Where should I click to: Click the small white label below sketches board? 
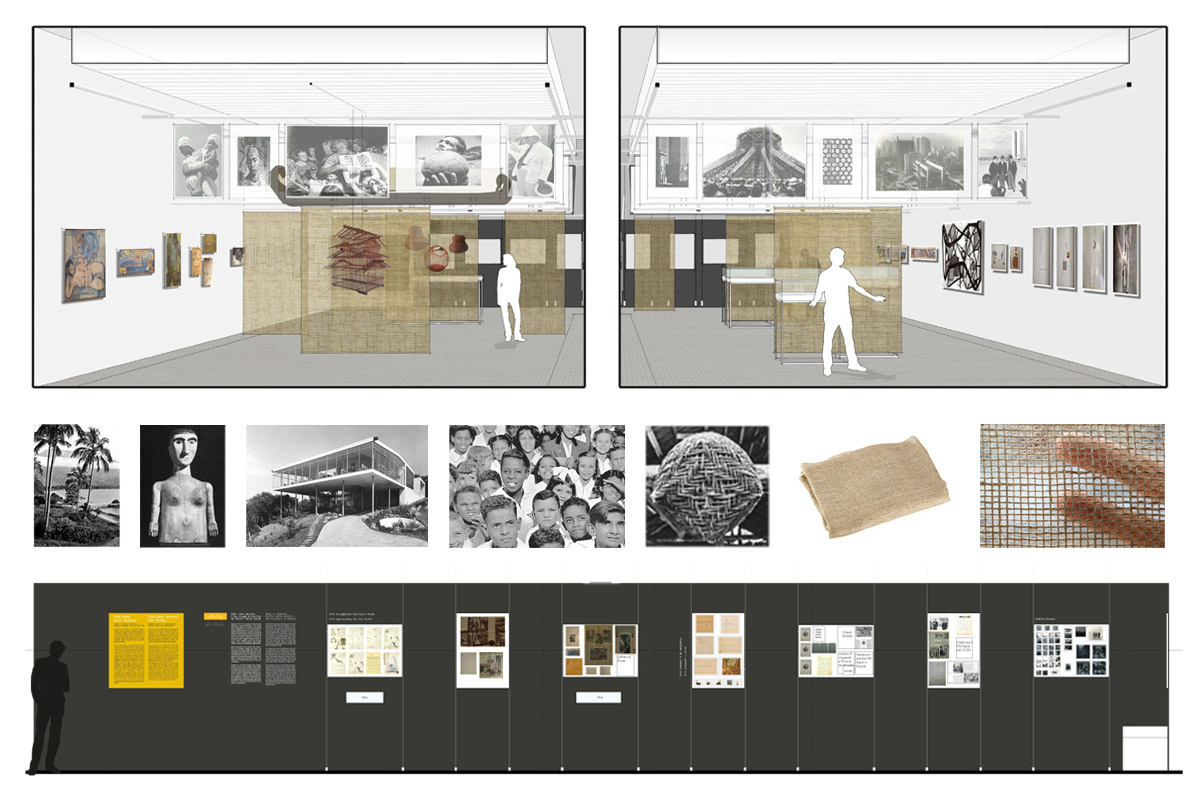click(x=365, y=697)
